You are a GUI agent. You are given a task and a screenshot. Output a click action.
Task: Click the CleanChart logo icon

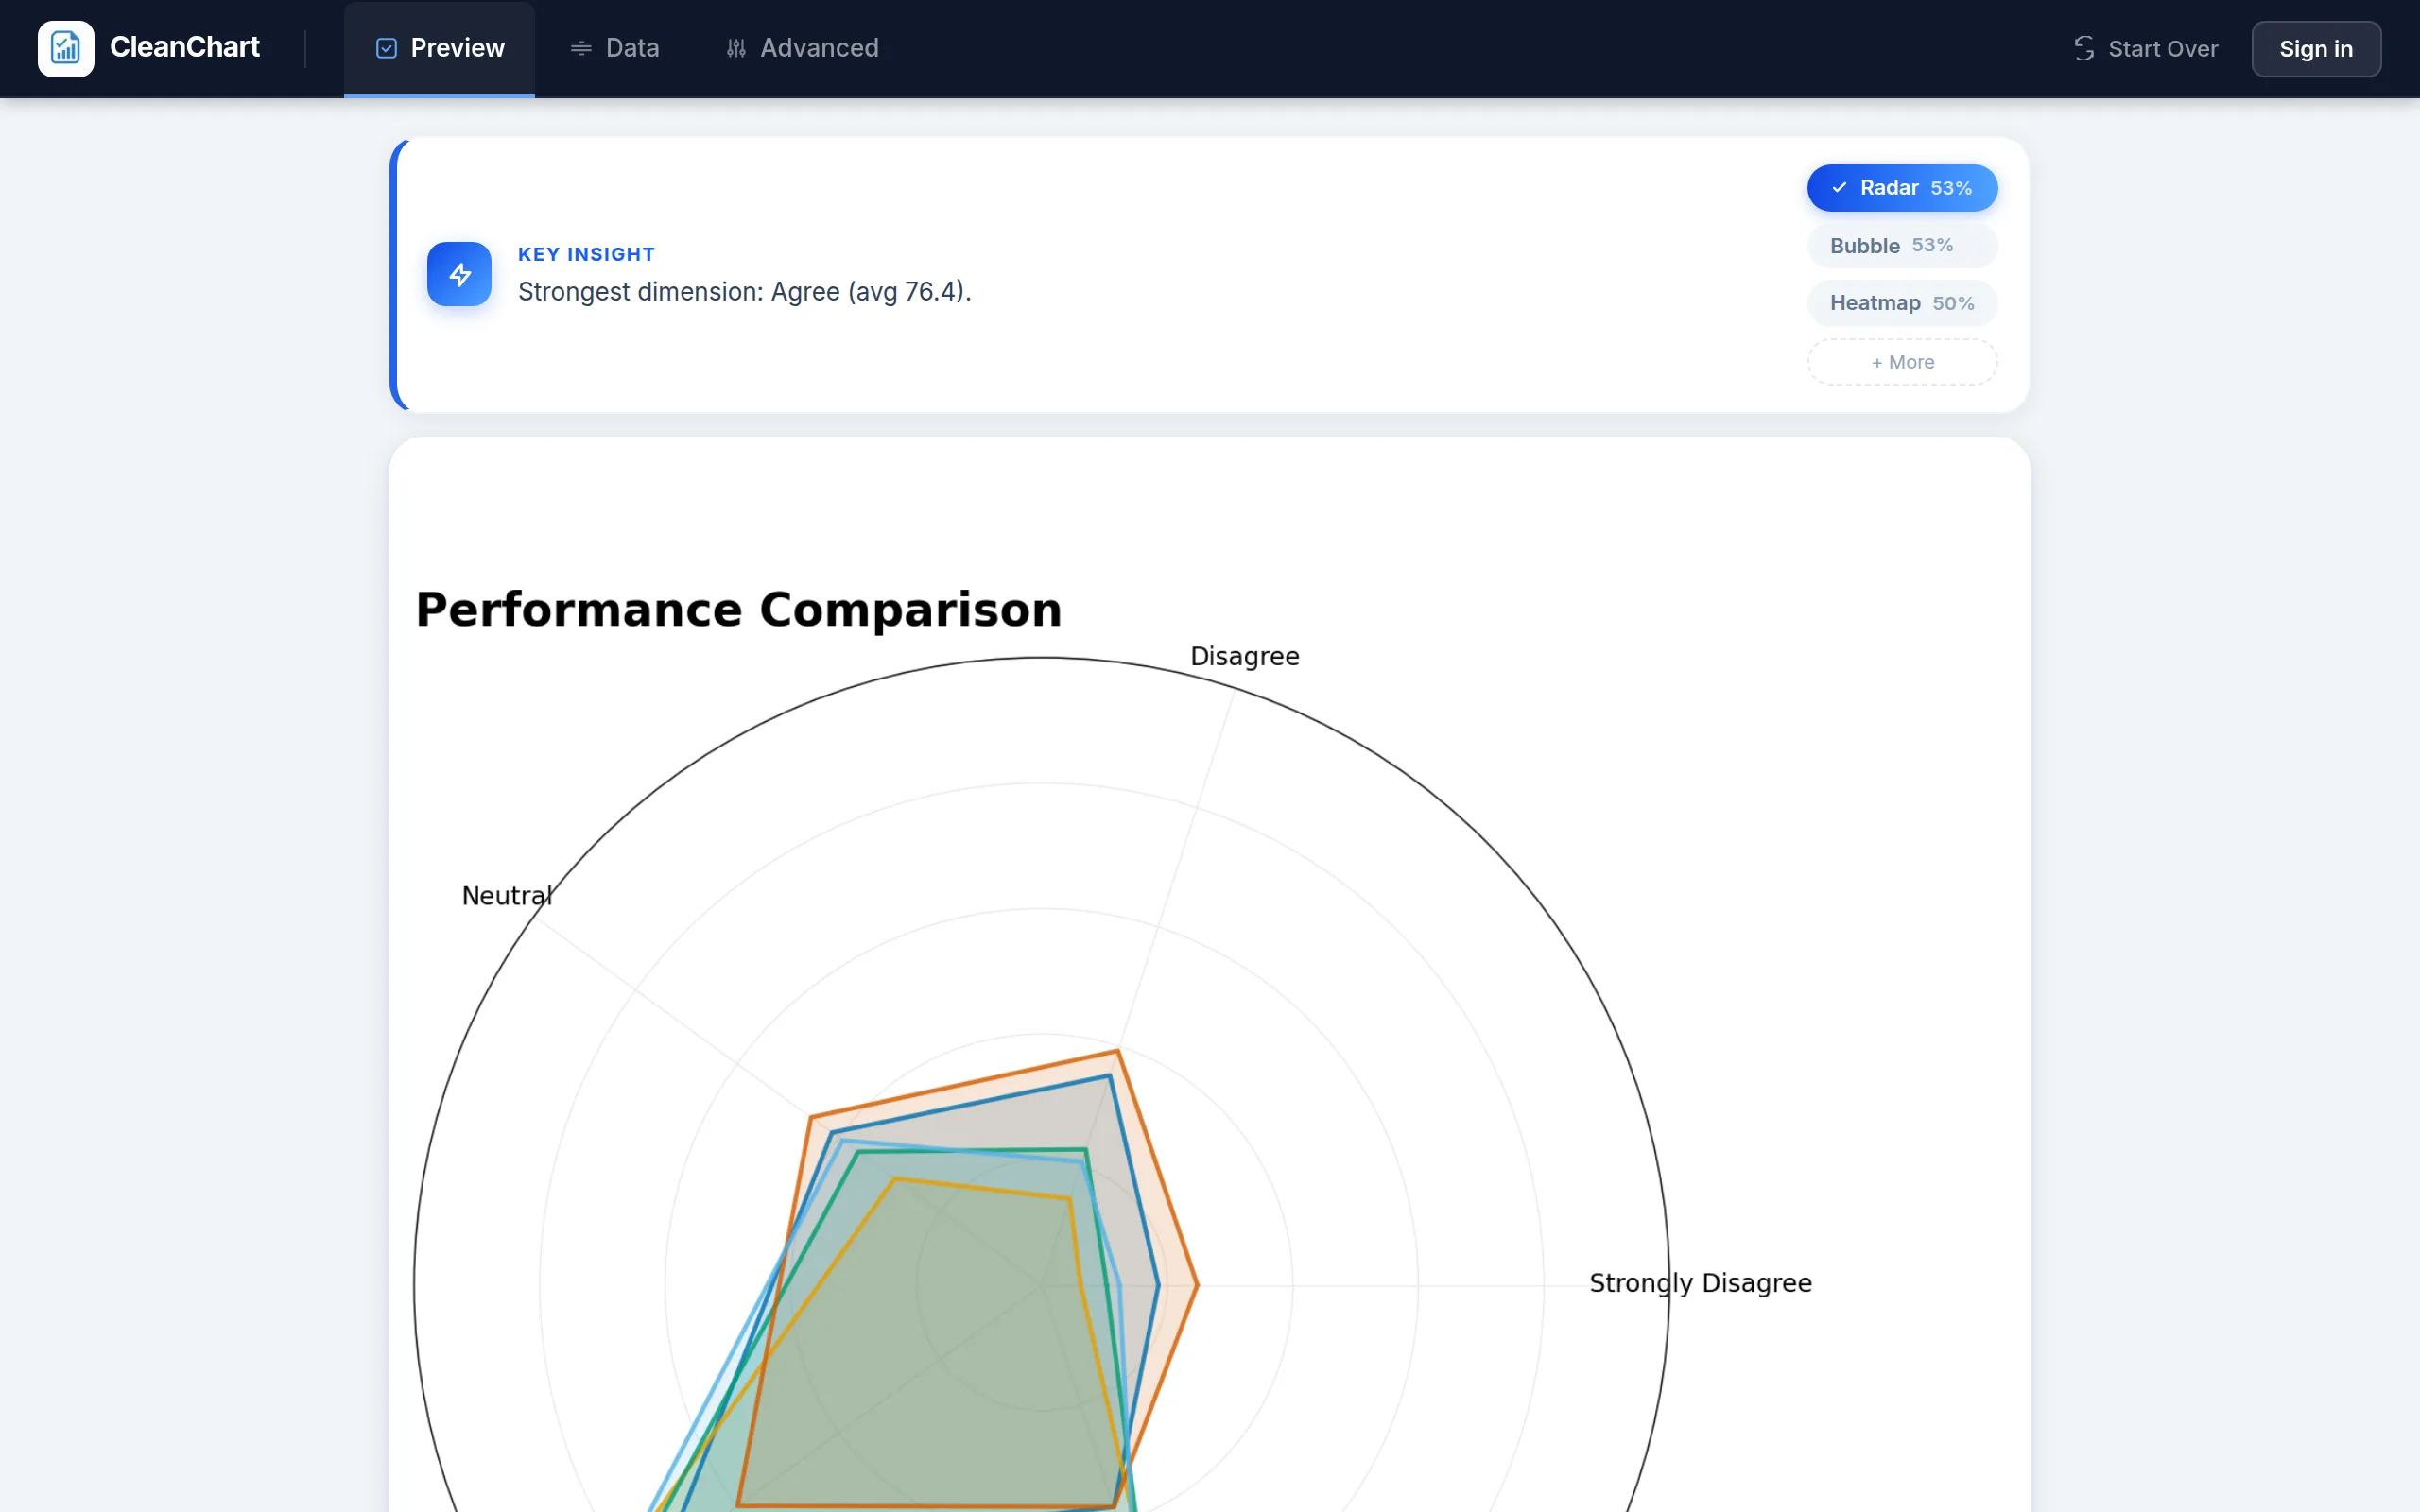pyautogui.click(x=66, y=48)
